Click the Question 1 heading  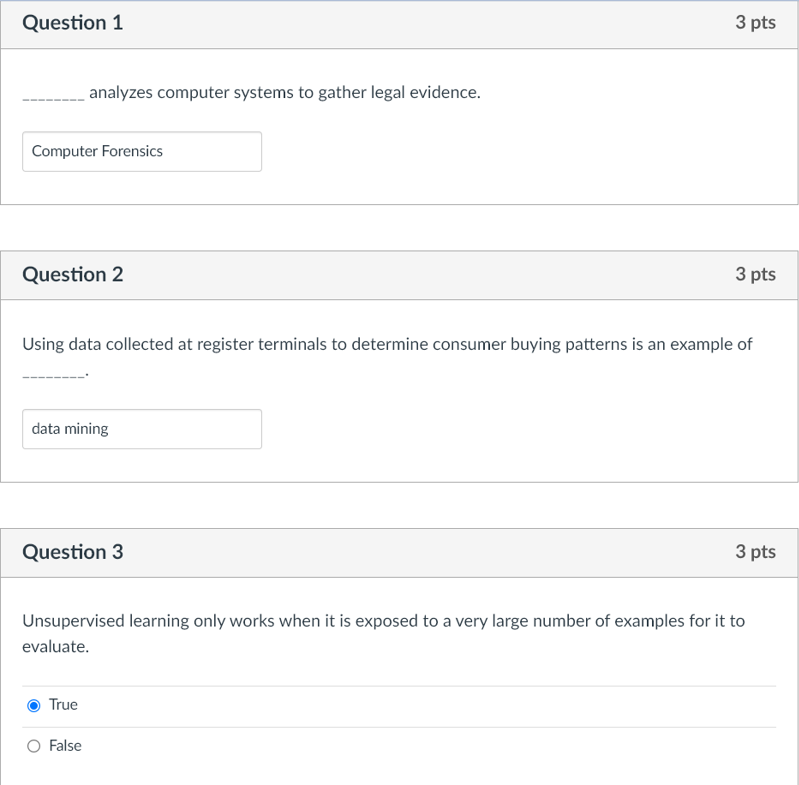tap(72, 23)
